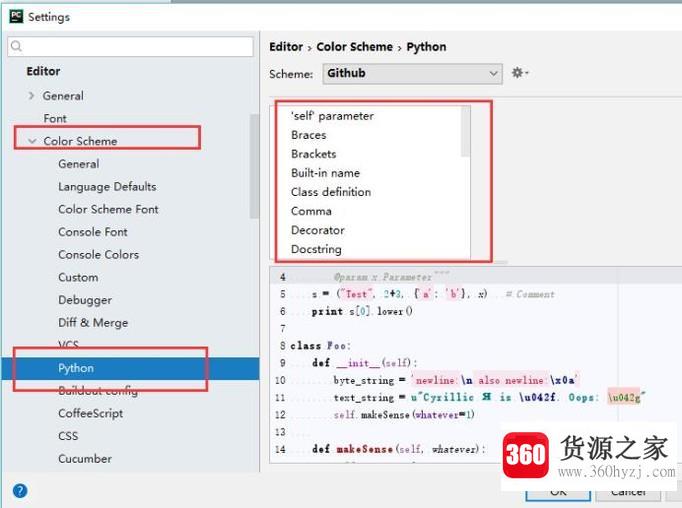The image size is (682, 508).
Task: Focus the settings search field
Action: point(130,46)
